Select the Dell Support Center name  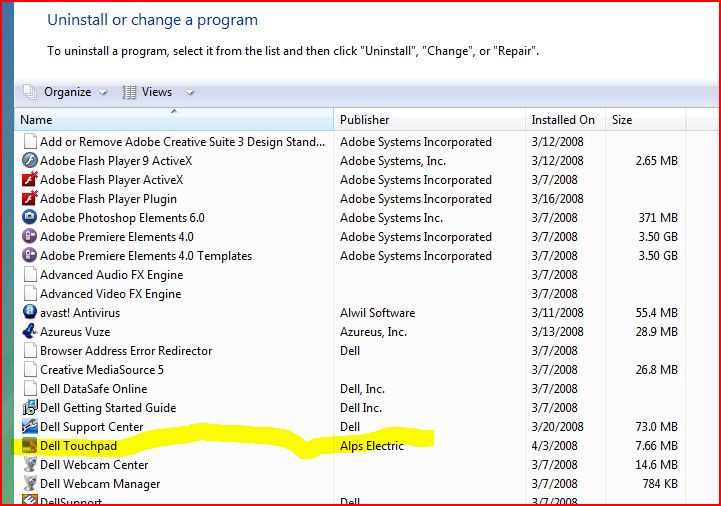point(92,427)
